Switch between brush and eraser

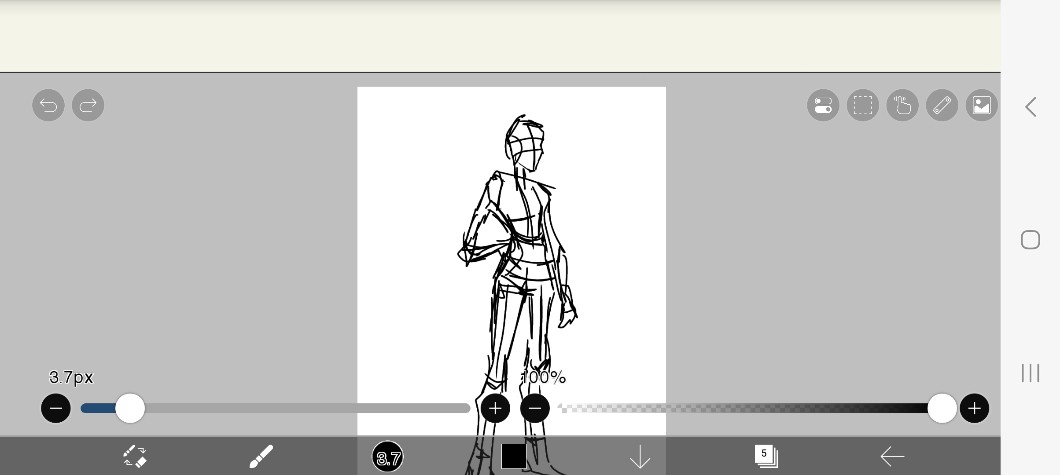point(135,457)
